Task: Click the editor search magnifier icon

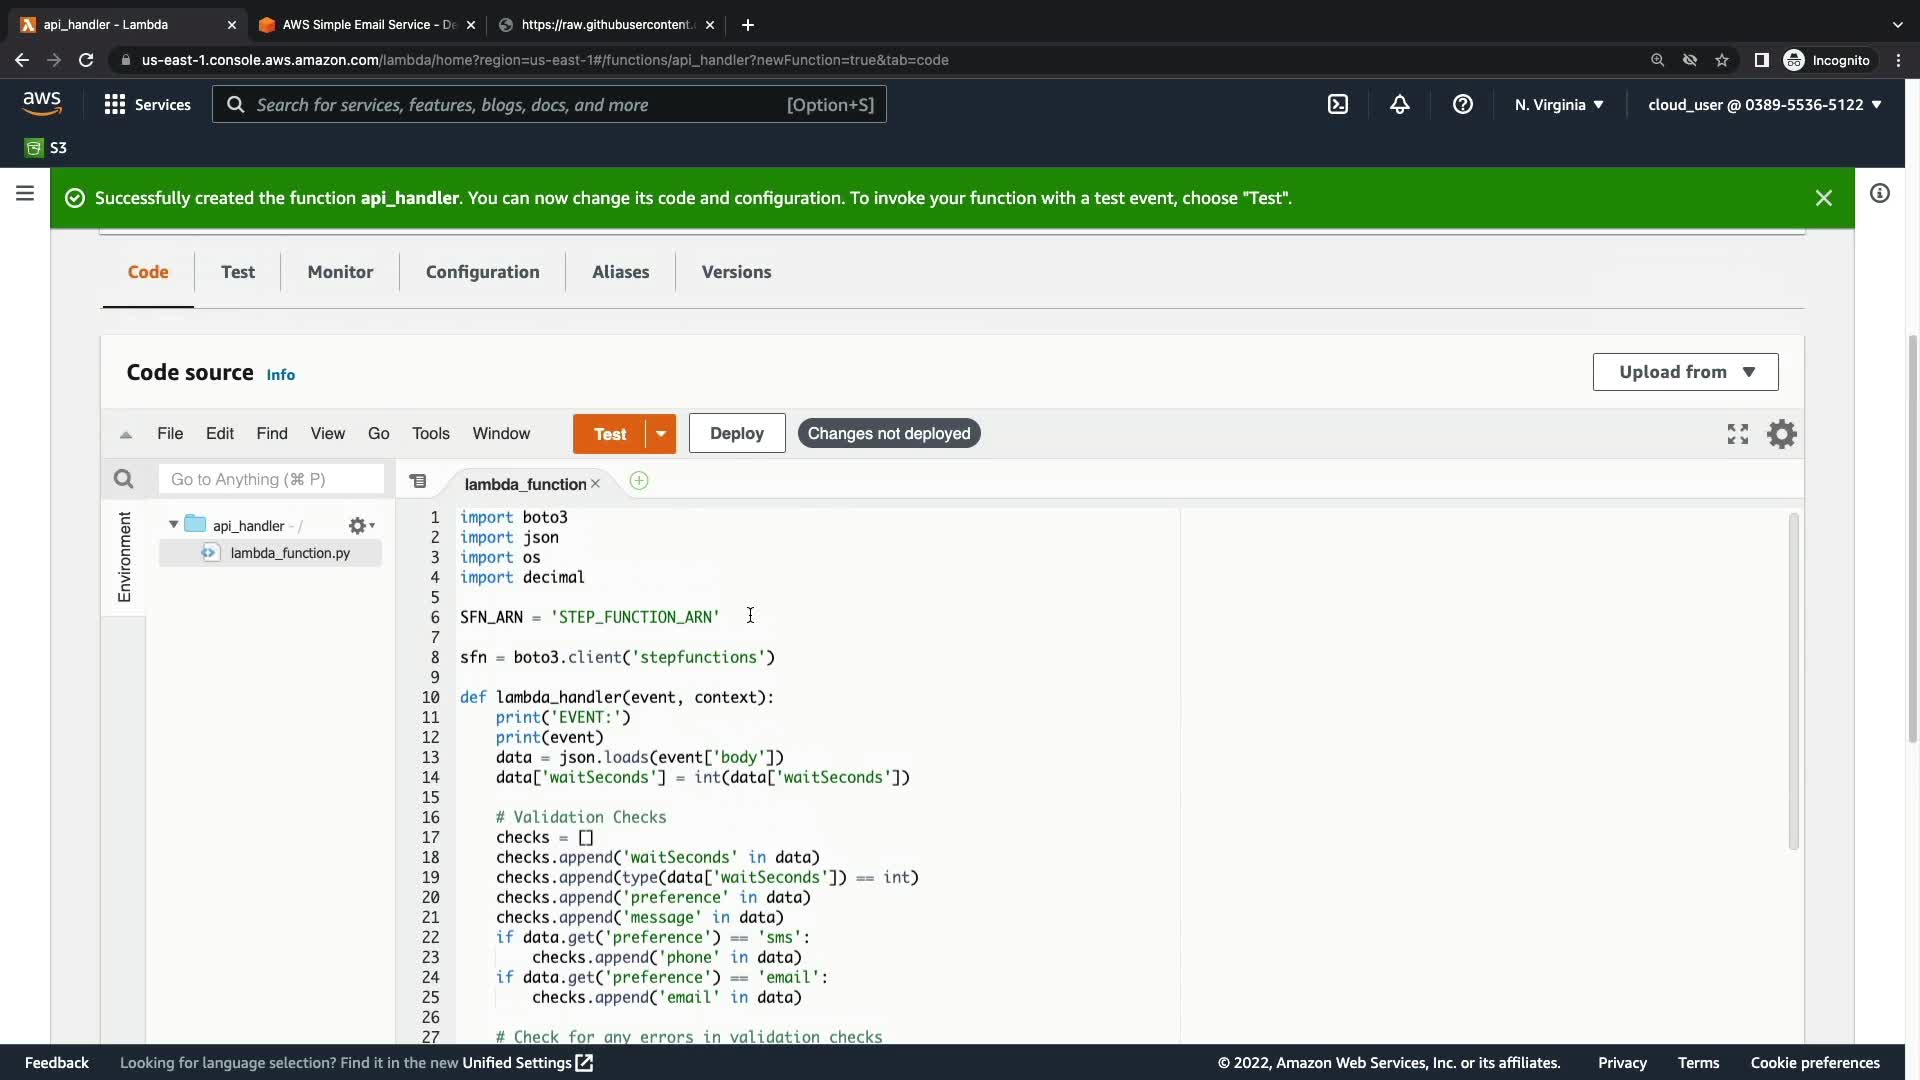Action: 123,479
